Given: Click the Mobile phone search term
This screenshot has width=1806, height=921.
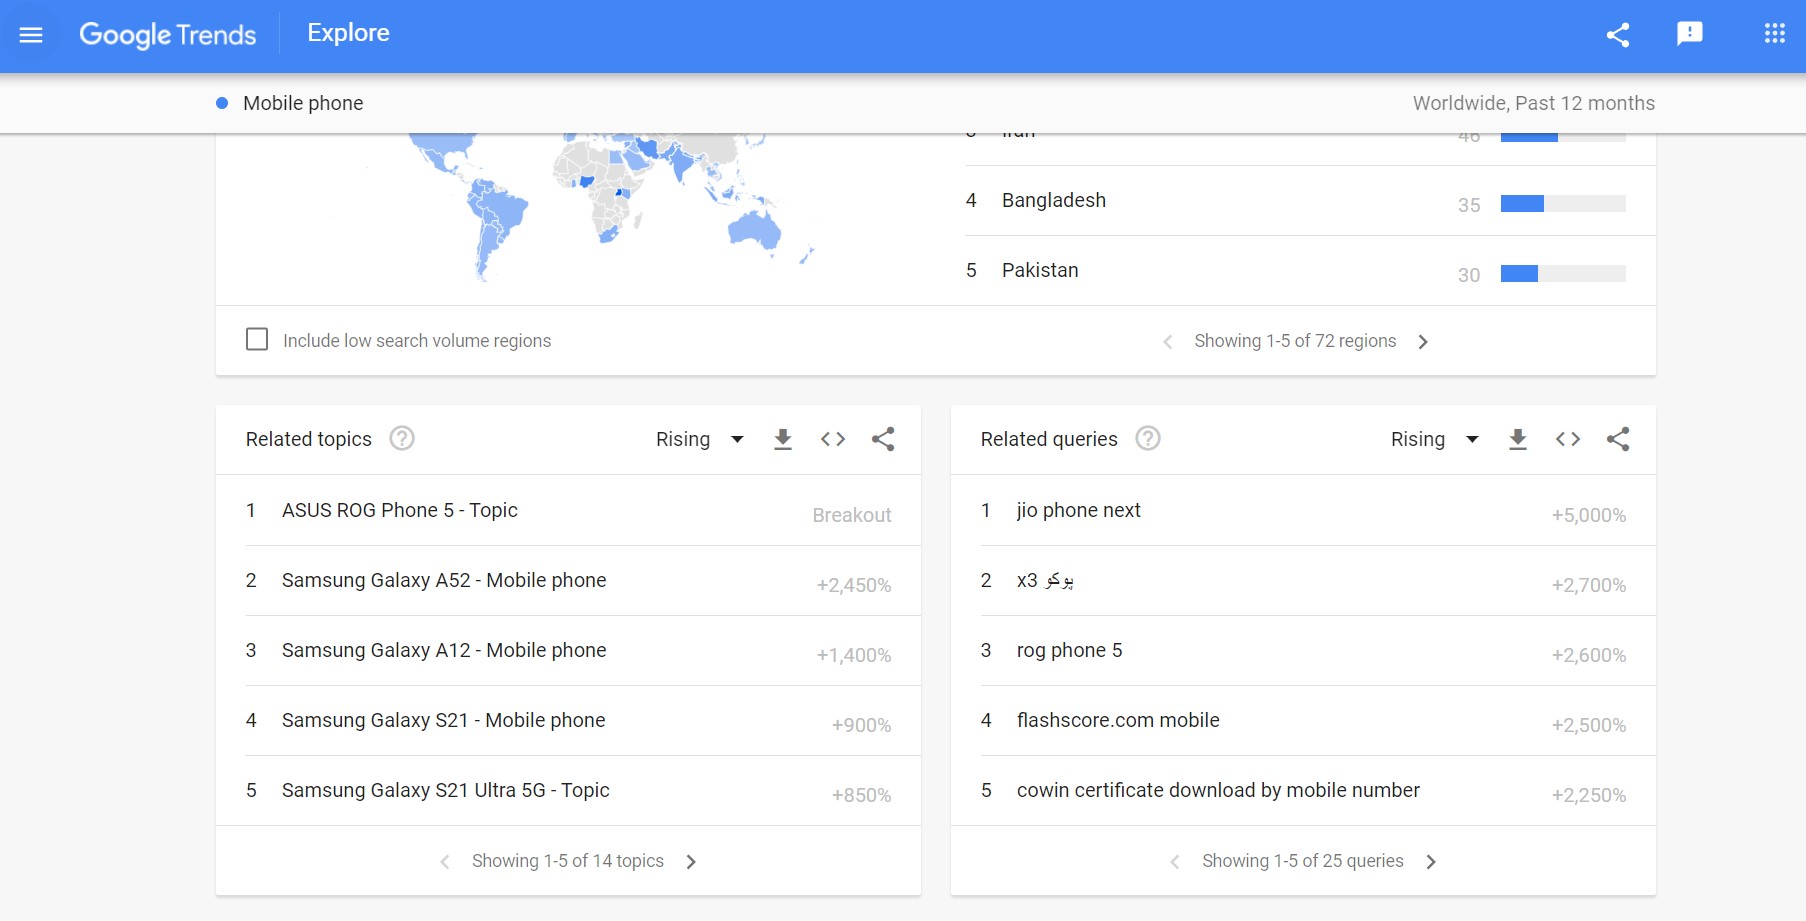Looking at the screenshot, I should coord(303,103).
